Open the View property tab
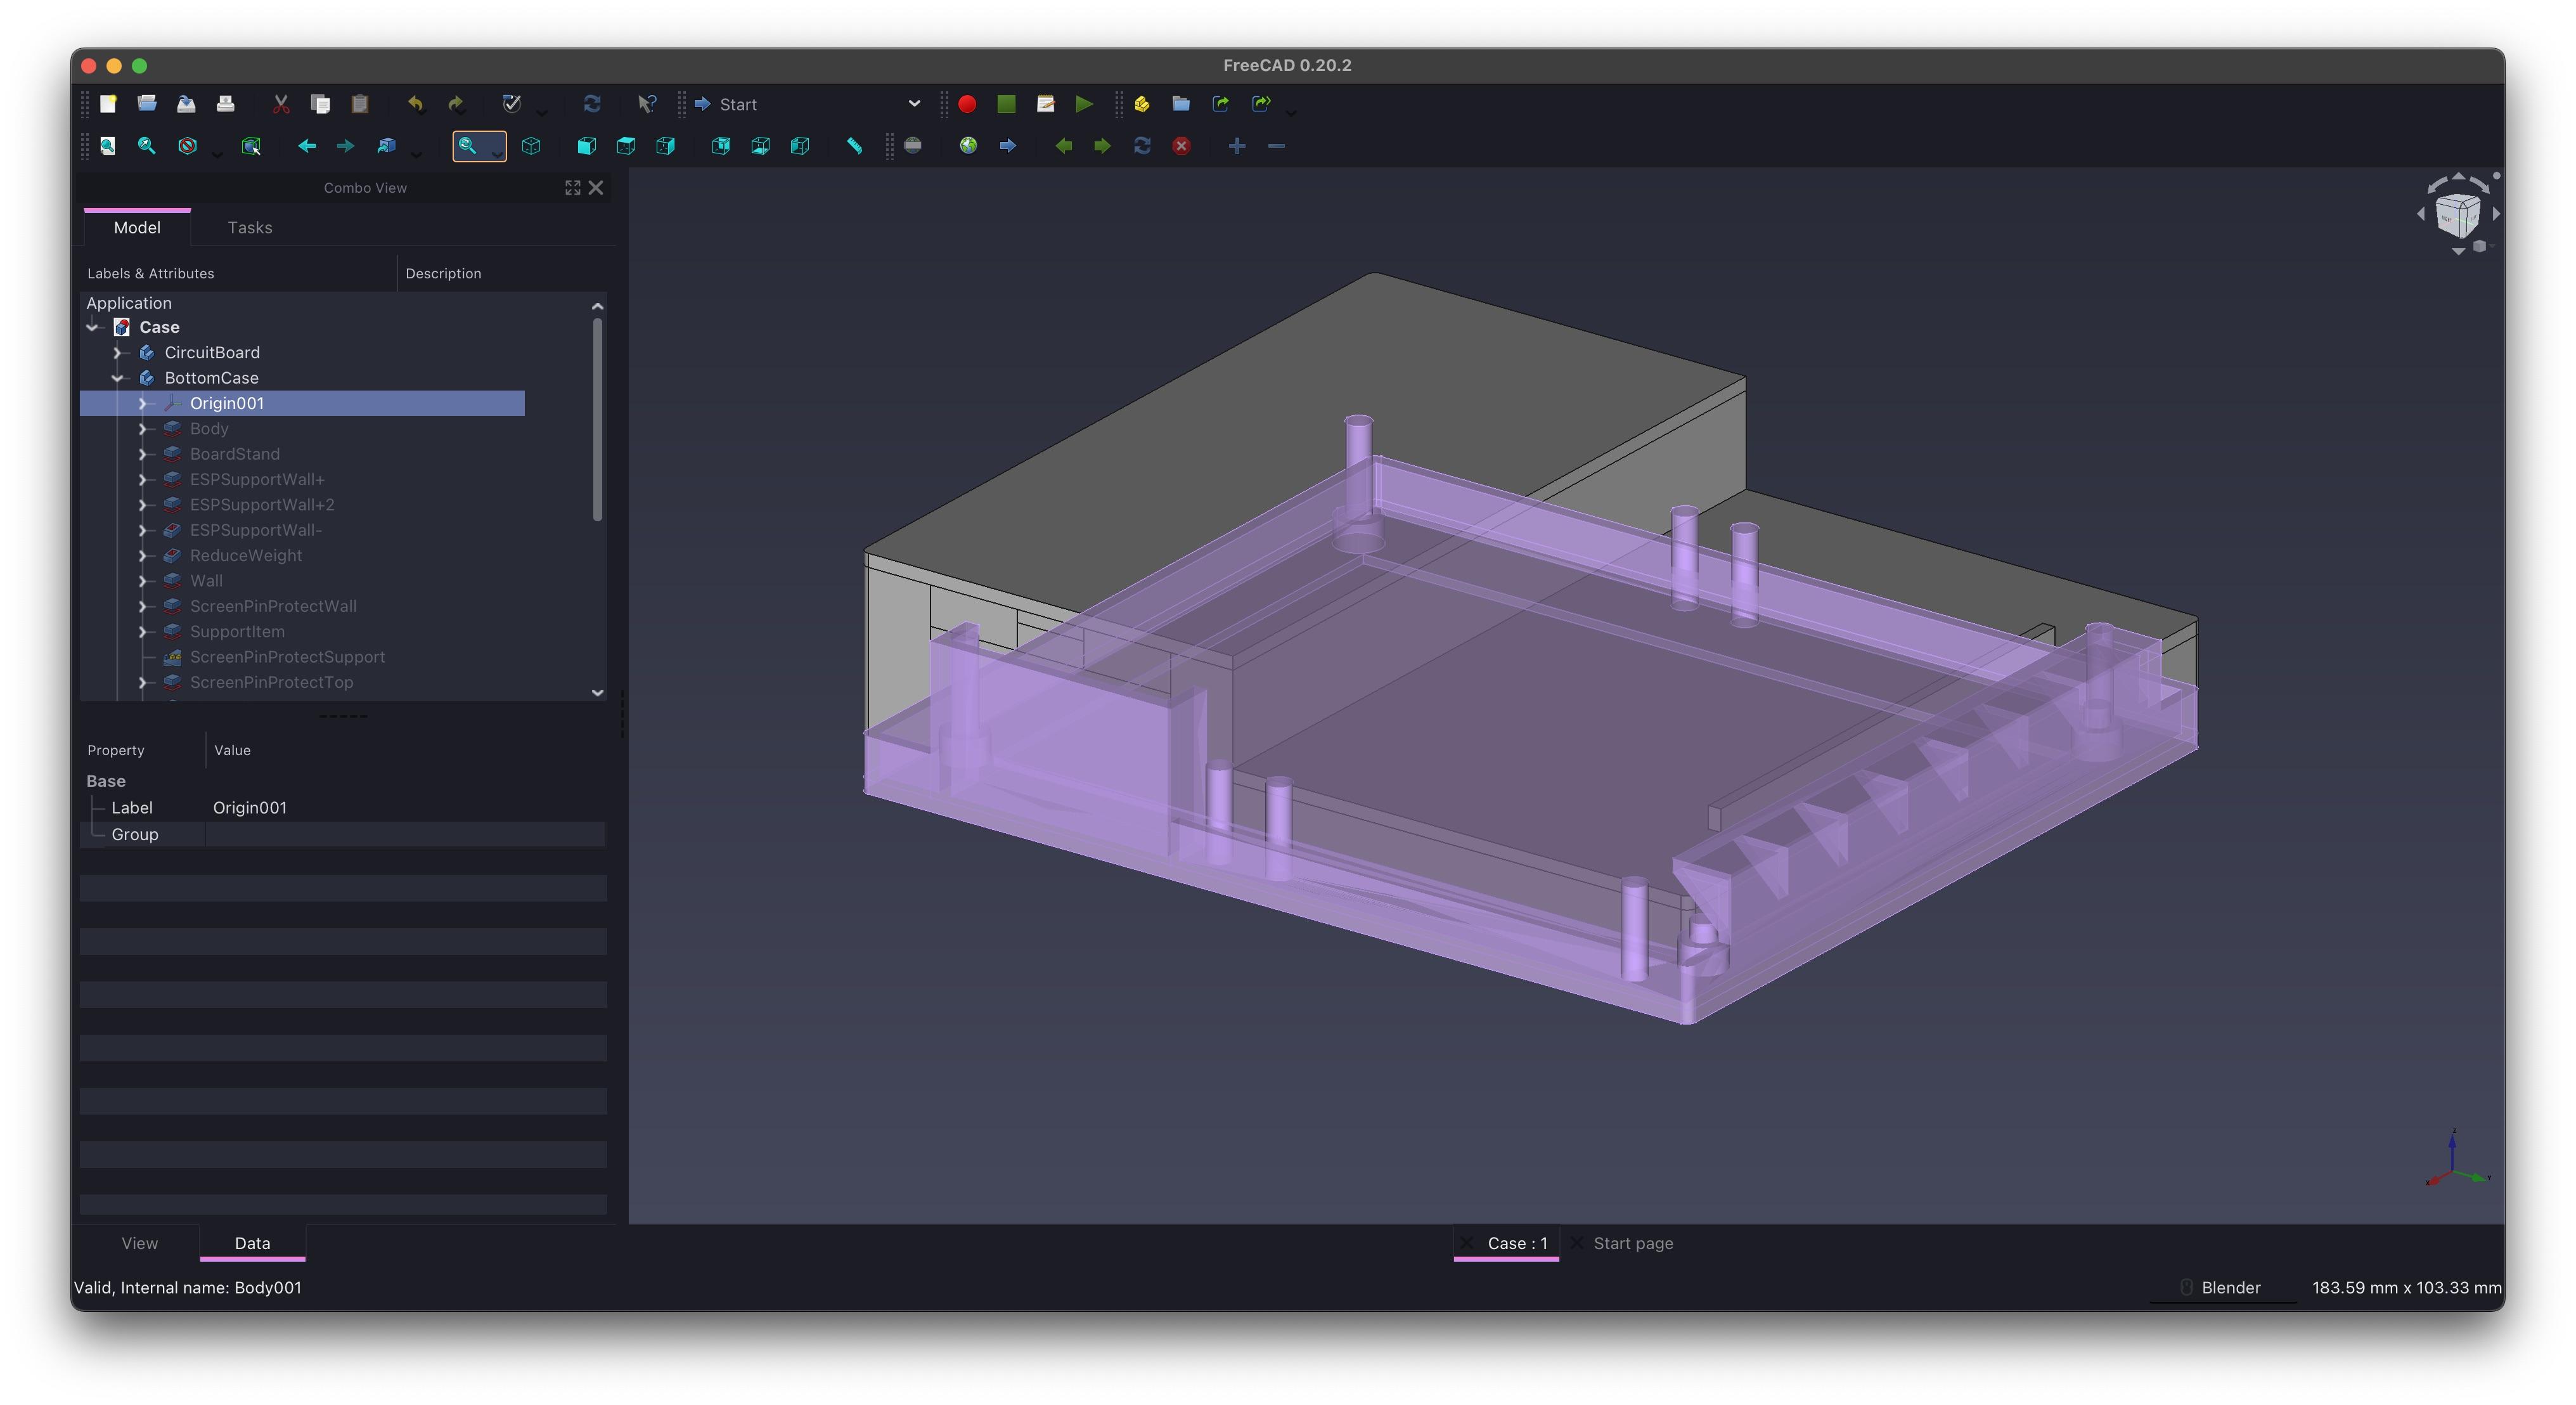This screenshot has height=1405, width=2576. pyautogui.click(x=140, y=1243)
